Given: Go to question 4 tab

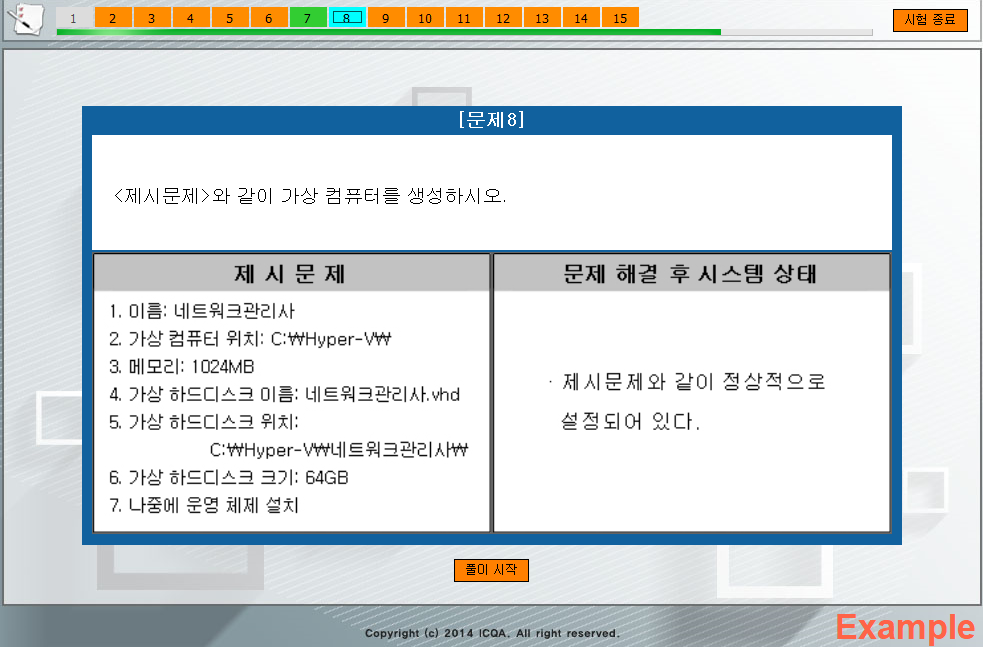Looking at the screenshot, I should pyautogui.click(x=191, y=18).
